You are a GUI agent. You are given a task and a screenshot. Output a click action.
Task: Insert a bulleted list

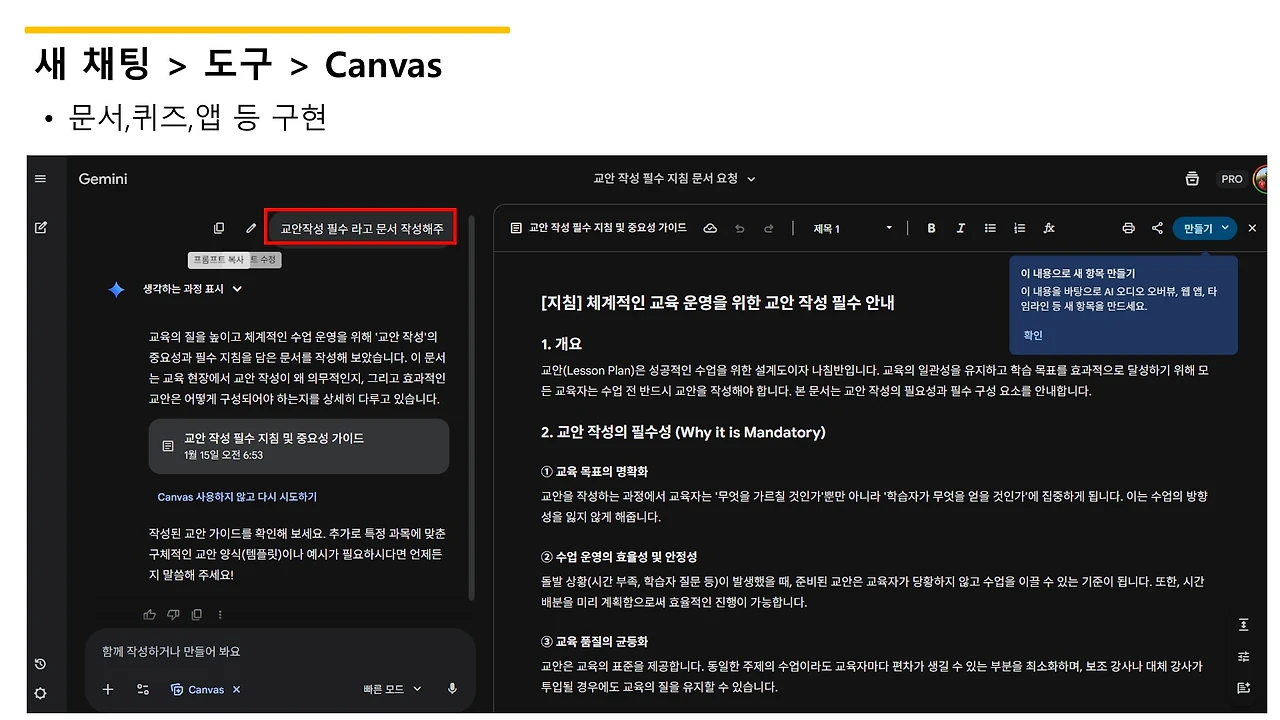990,228
